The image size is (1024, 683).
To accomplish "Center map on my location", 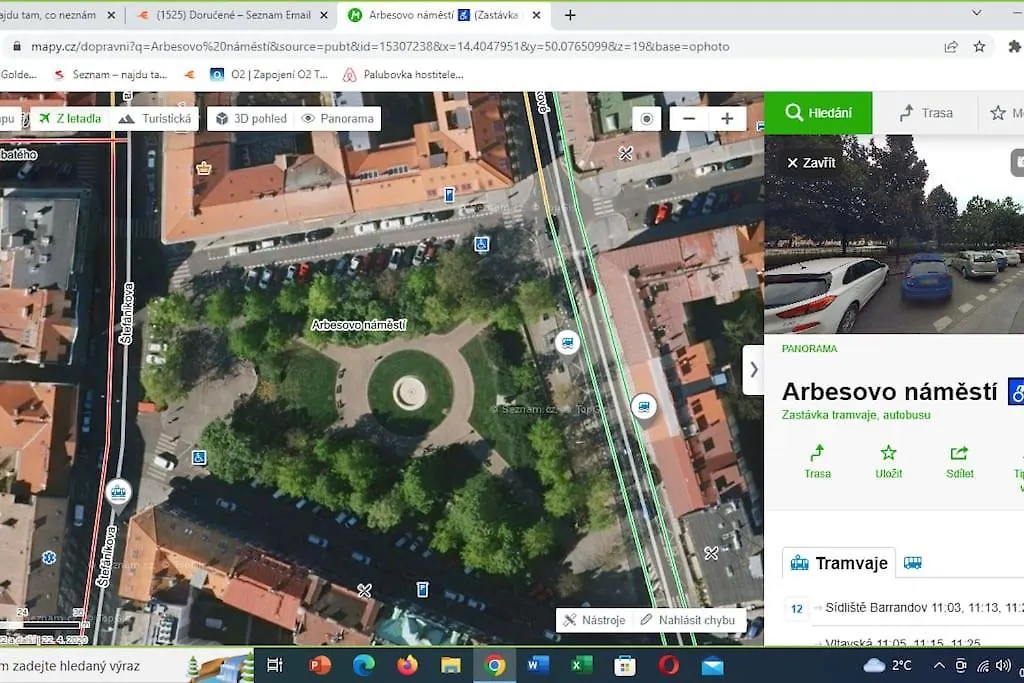I will click(x=647, y=118).
